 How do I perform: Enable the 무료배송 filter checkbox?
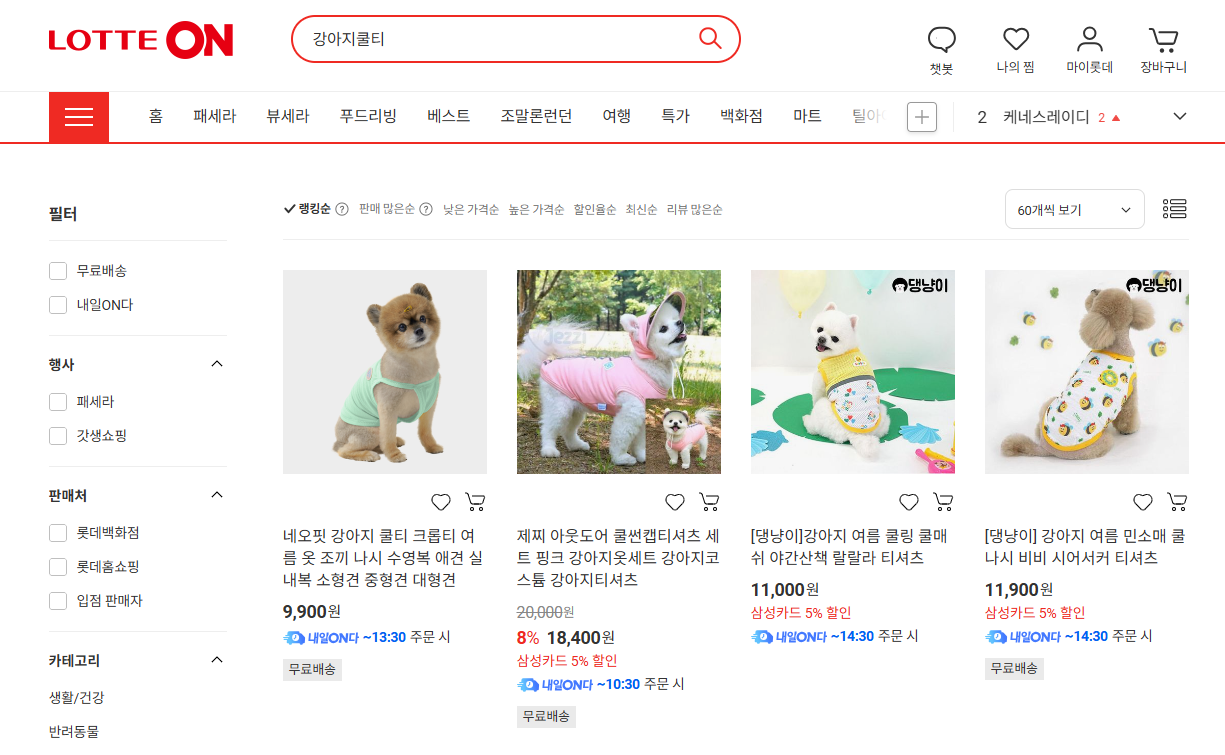[x=57, y=270]
